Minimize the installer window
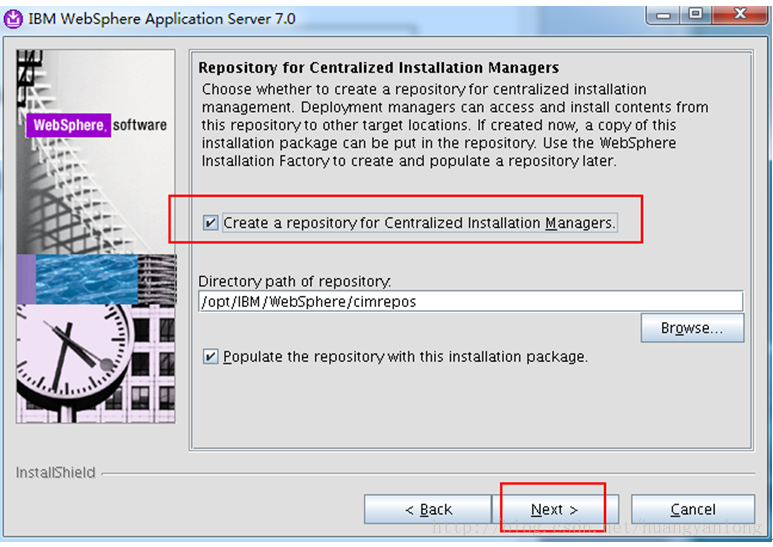The width and height of the screenshot is (773, 547). (x=664, y=14)
